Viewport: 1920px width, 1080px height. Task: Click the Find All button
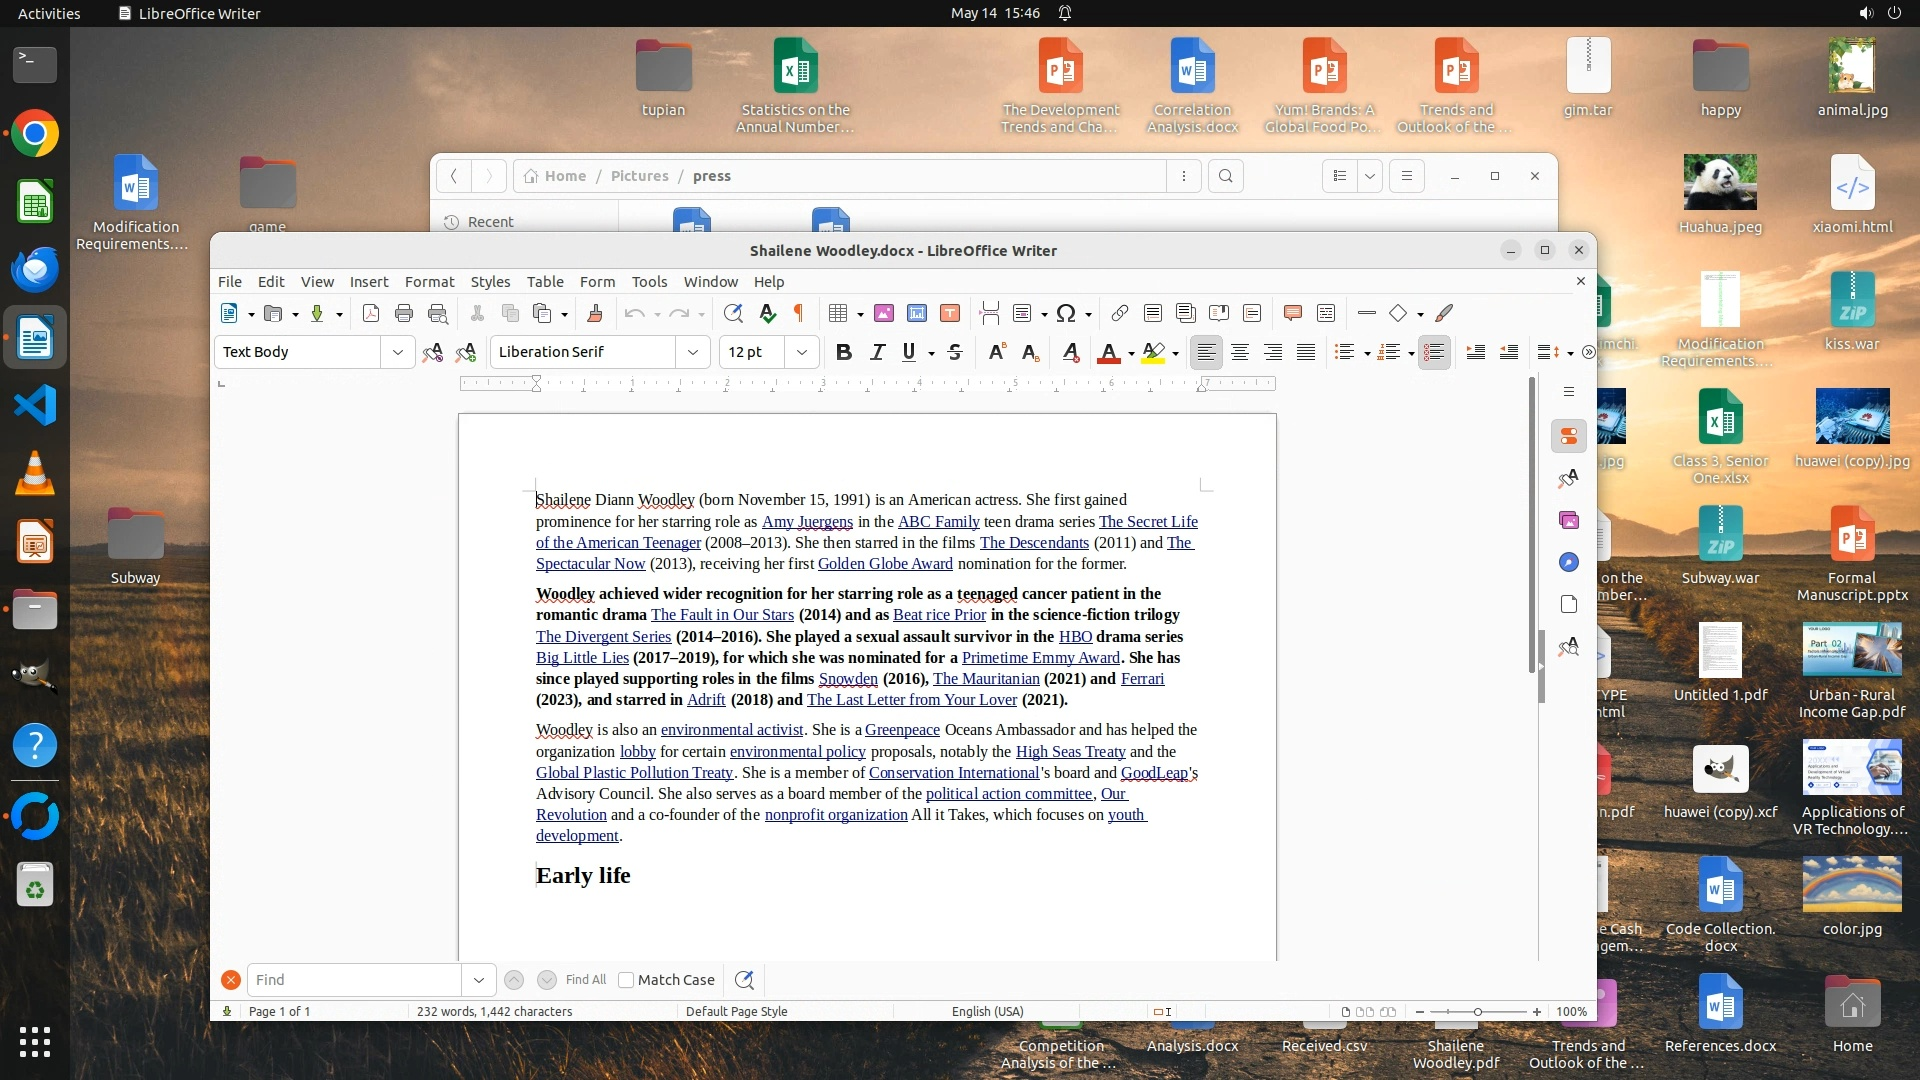pyautogui.click(x=586, y=980)
